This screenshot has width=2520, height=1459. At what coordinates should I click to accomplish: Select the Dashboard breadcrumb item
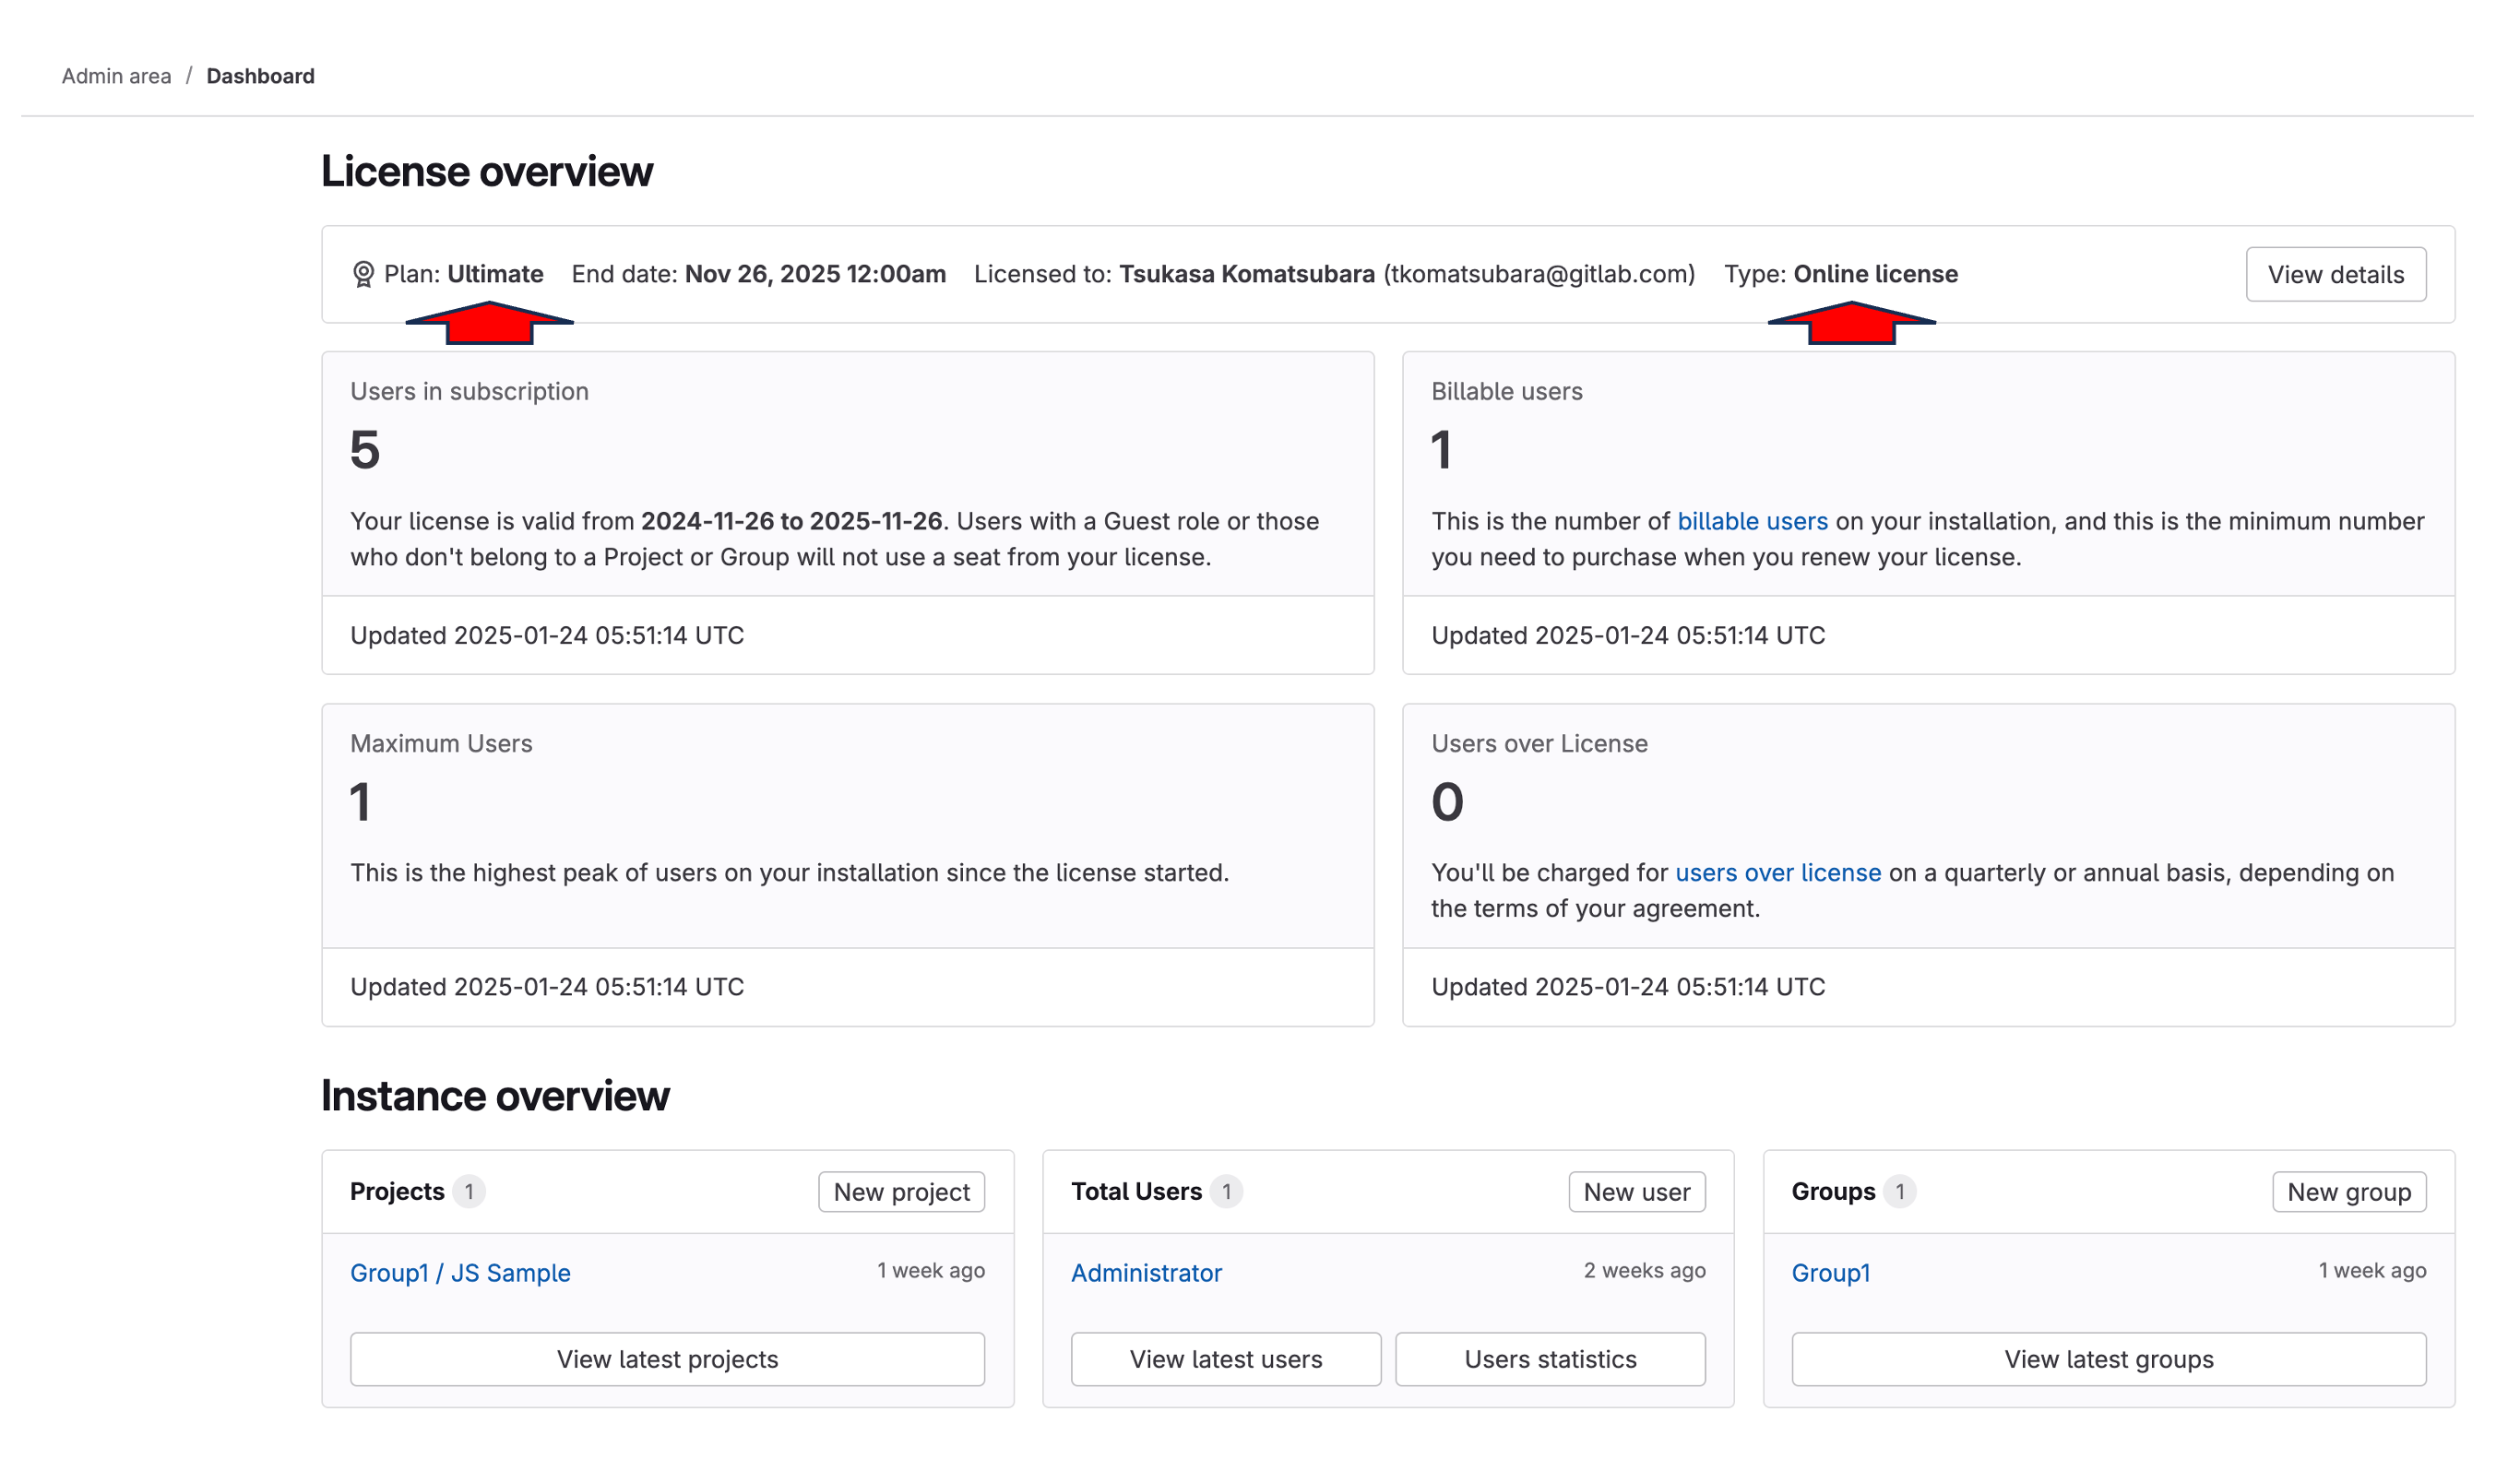pyautogui.click(x=260, y=75)
